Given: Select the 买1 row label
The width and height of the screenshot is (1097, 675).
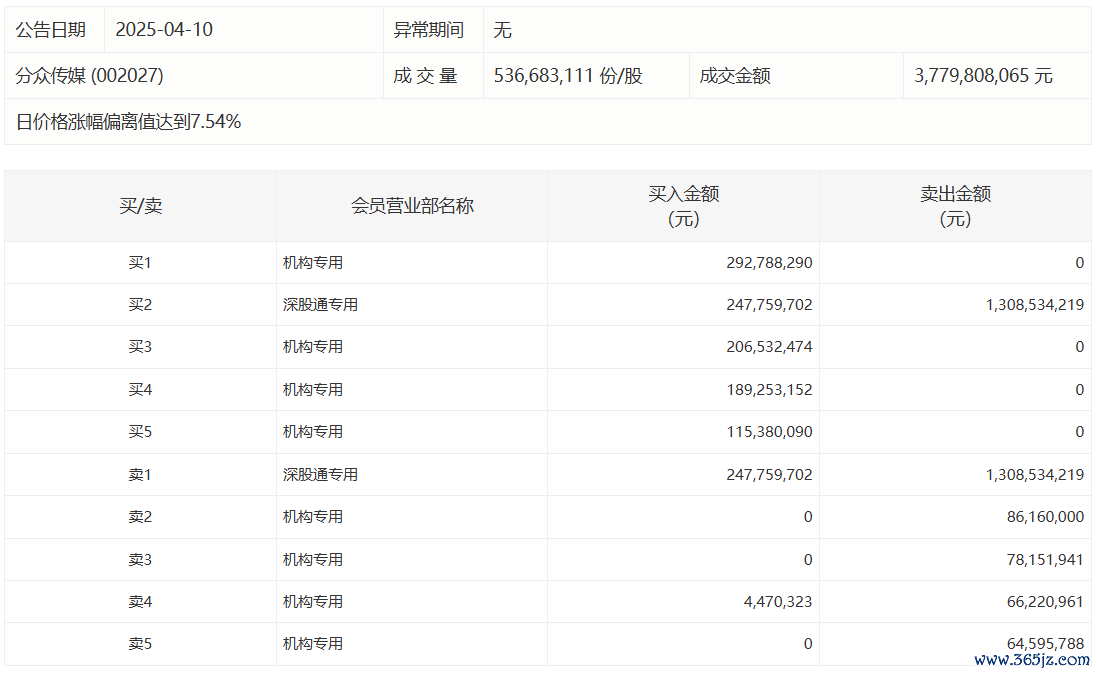Looking at the screenshot, I should point(140,262).
